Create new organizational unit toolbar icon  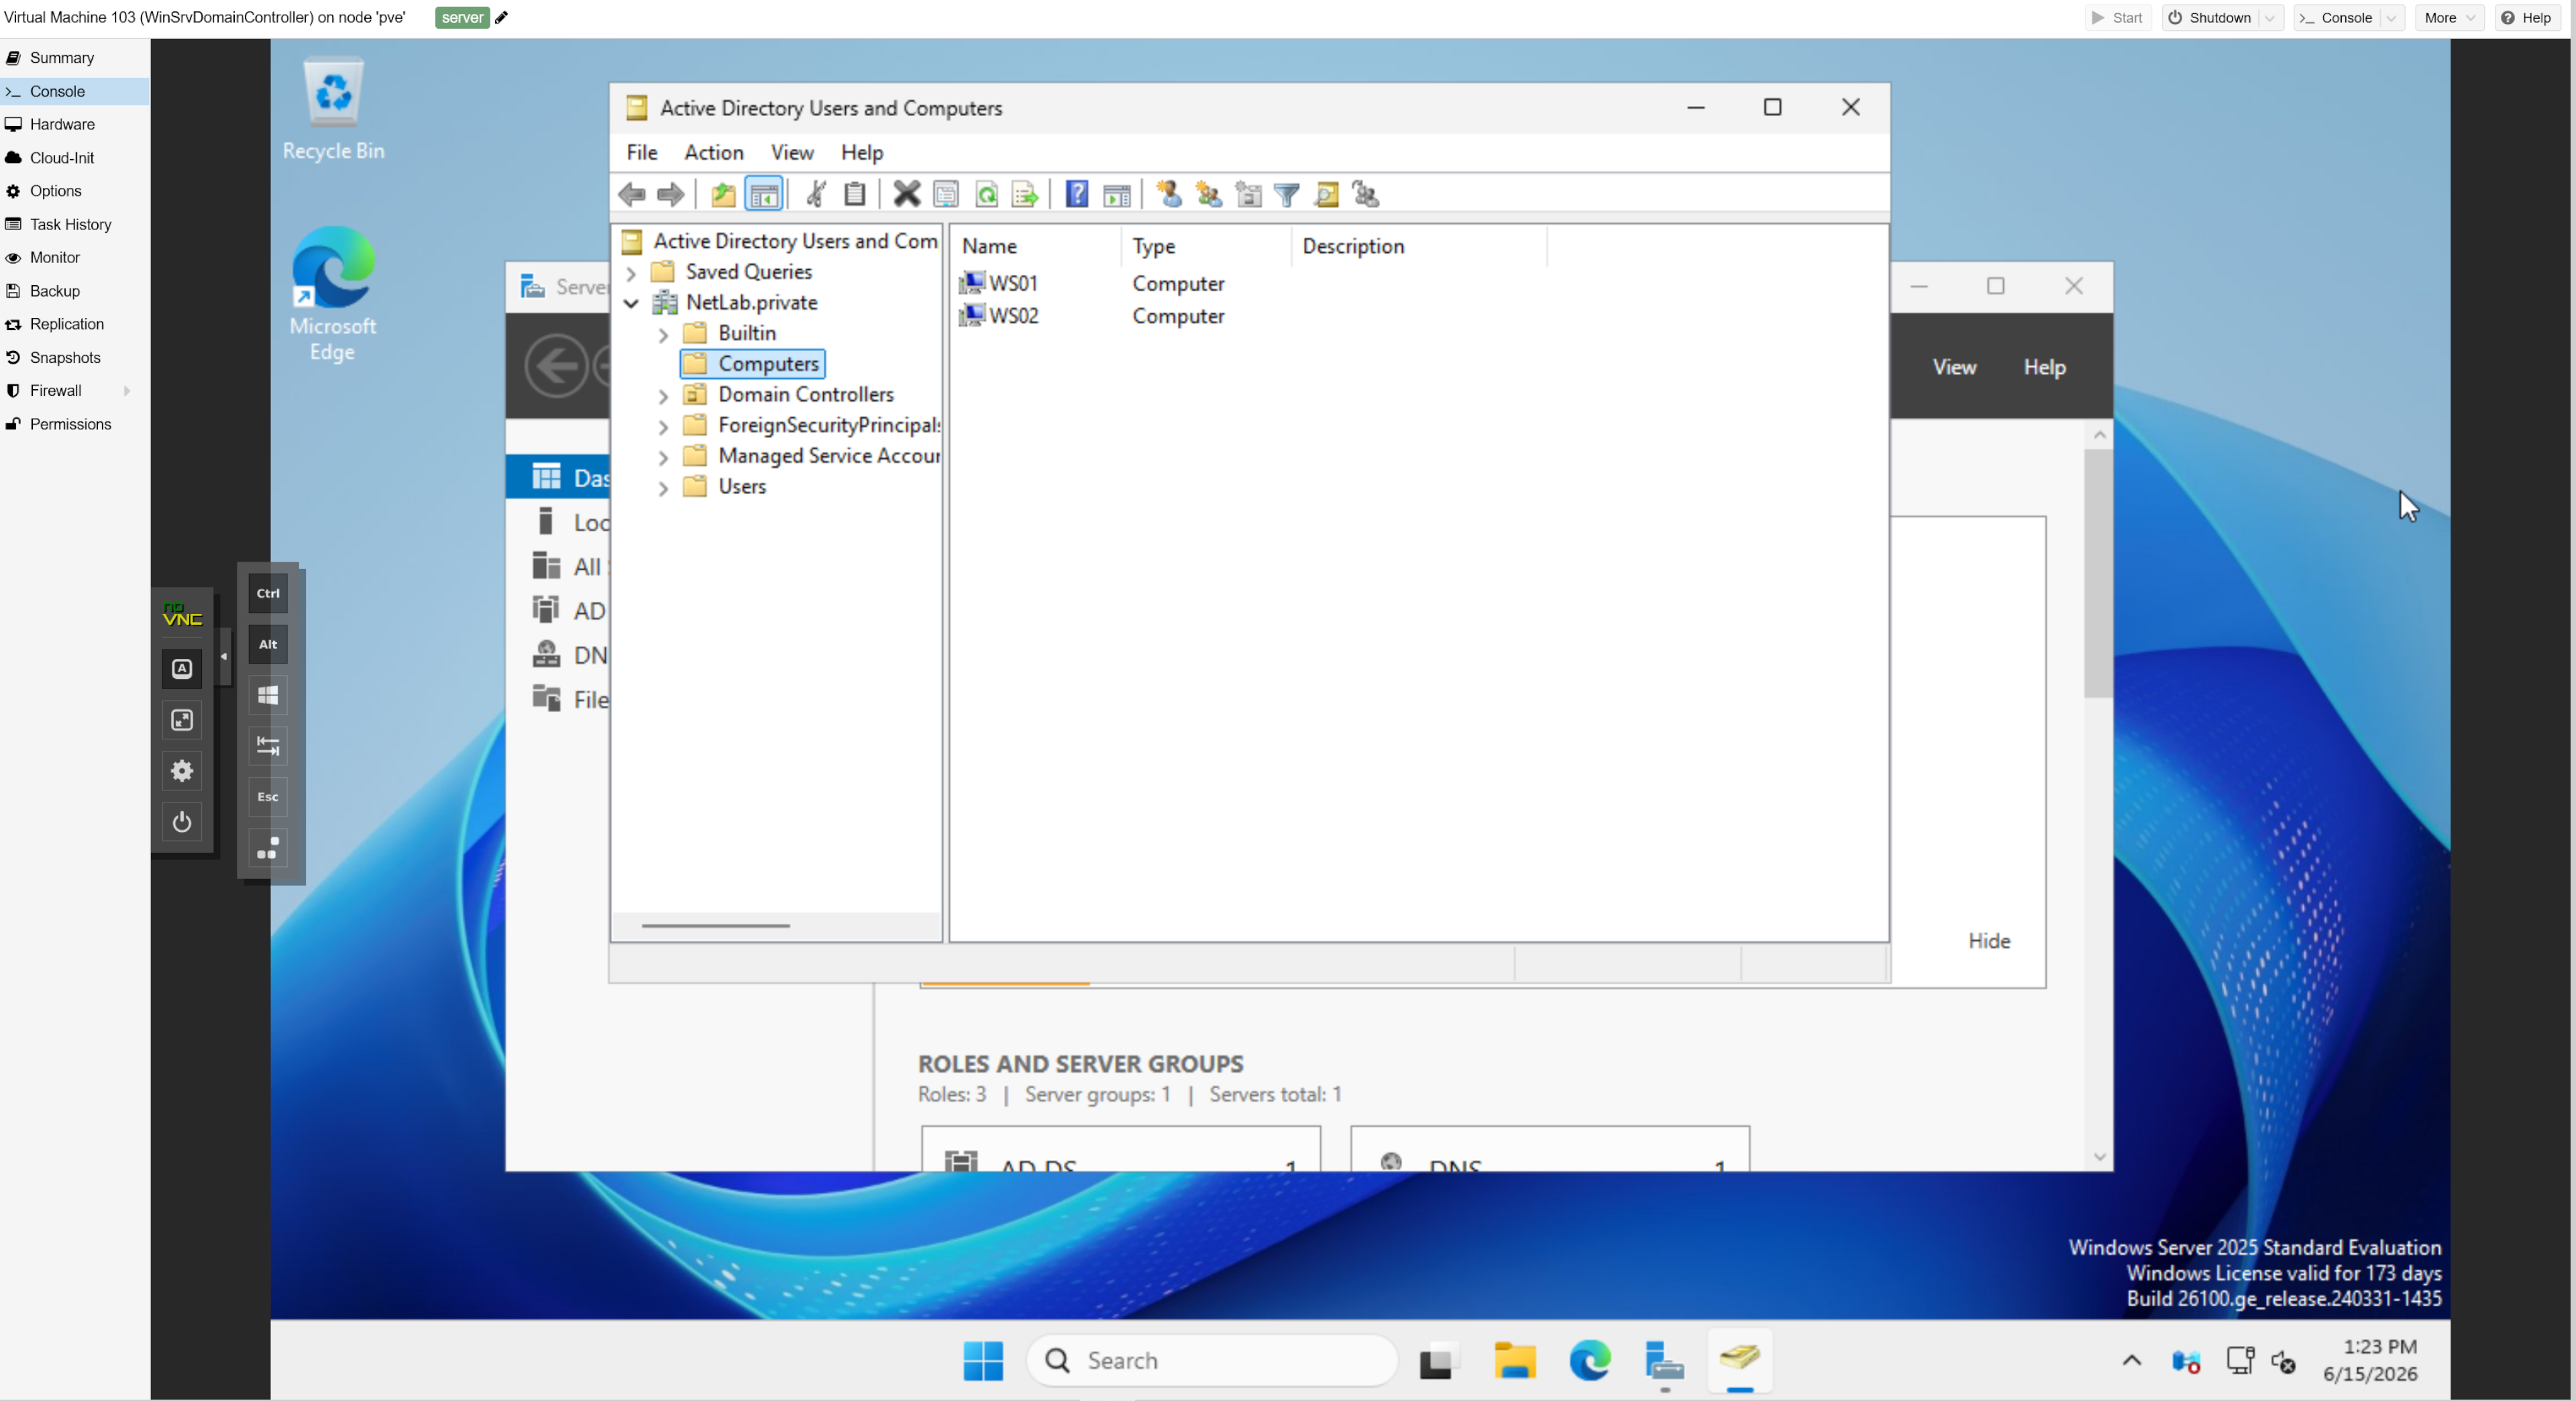[x=1248, y=194]
